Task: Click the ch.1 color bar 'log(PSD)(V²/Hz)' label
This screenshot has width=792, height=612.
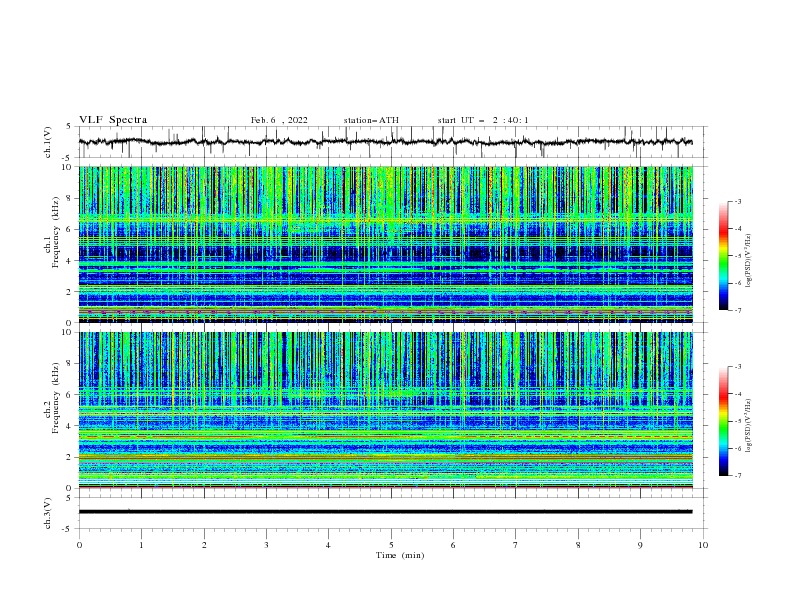Action: 748,261
